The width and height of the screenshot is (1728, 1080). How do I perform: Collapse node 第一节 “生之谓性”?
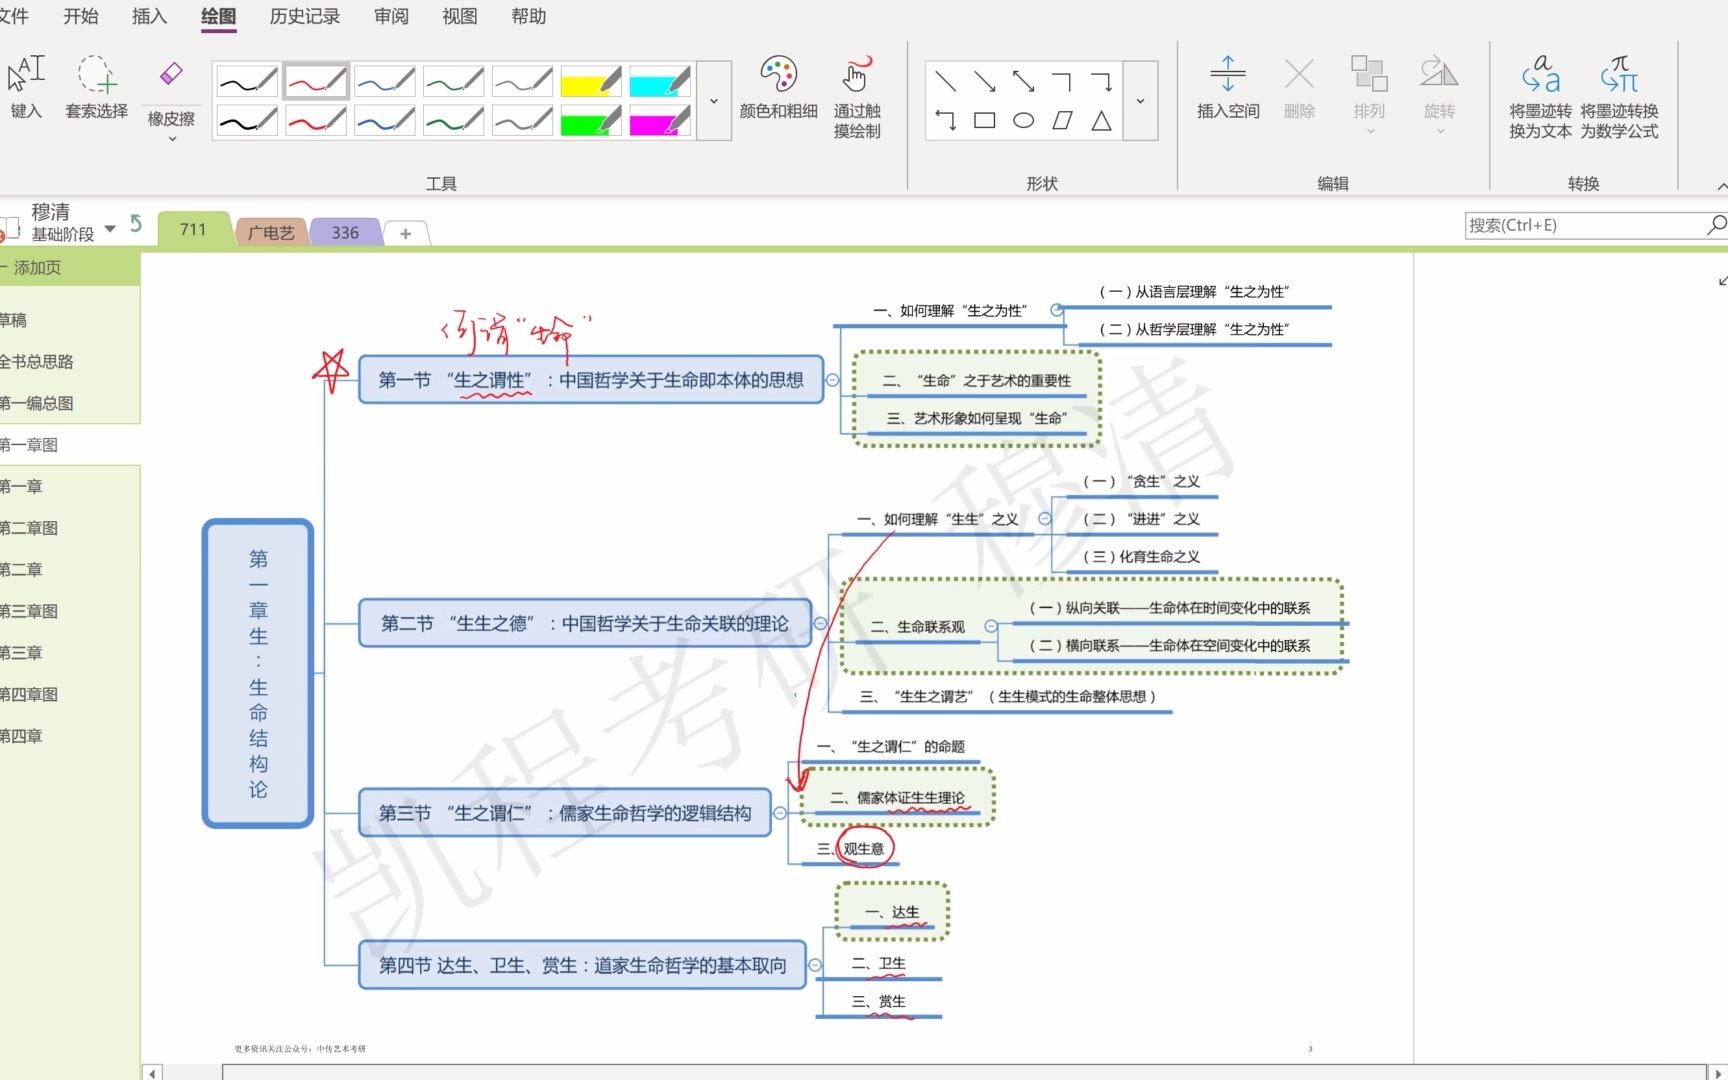coord(832,380)
